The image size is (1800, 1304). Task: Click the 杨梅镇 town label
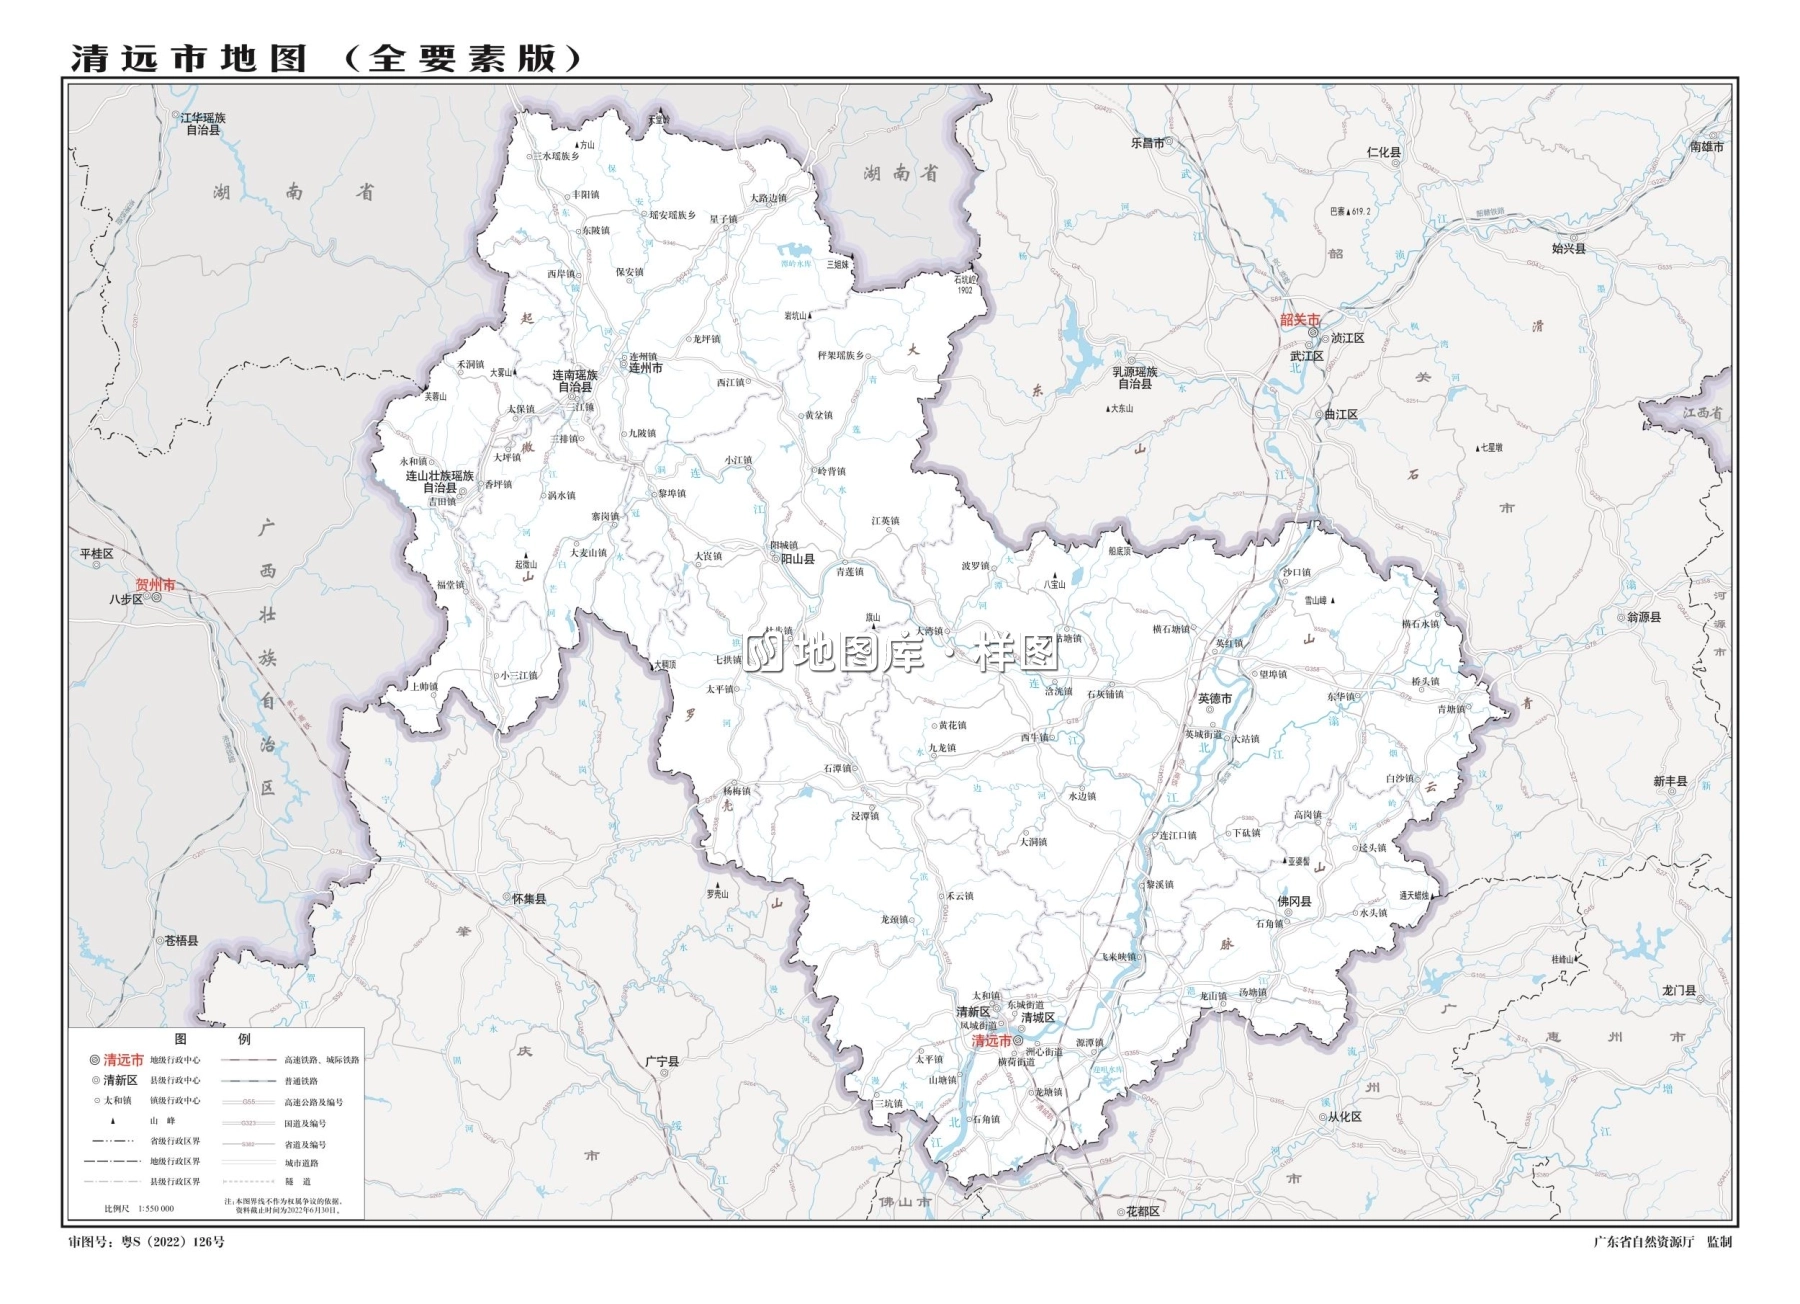tap(736, 790)
